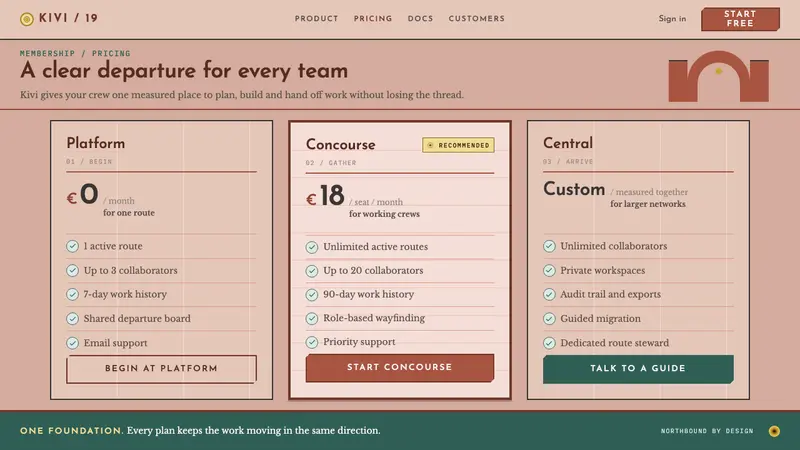The height and width of the screenshot is (450, 800).
Task: Click check icon beside Audit trail and exports
Action: tap(549, 294)
